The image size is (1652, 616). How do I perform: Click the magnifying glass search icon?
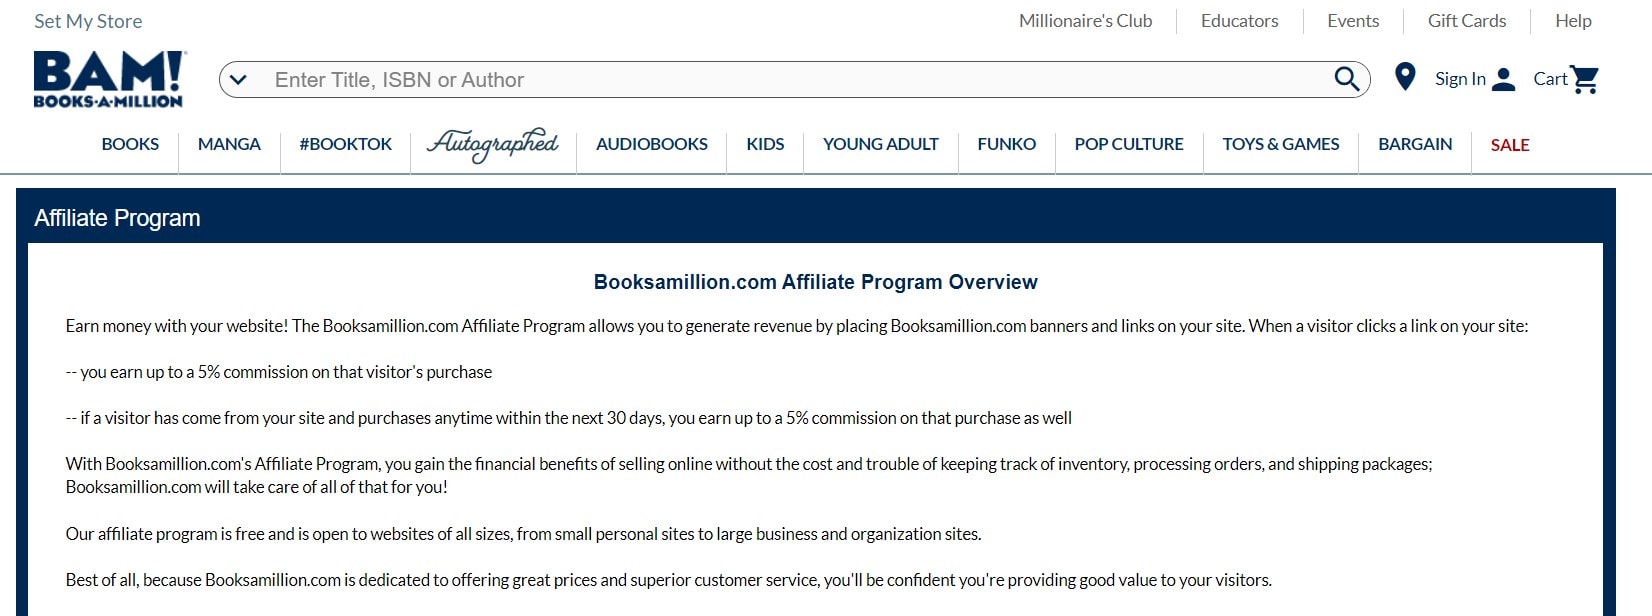[x=1346, y=79]
